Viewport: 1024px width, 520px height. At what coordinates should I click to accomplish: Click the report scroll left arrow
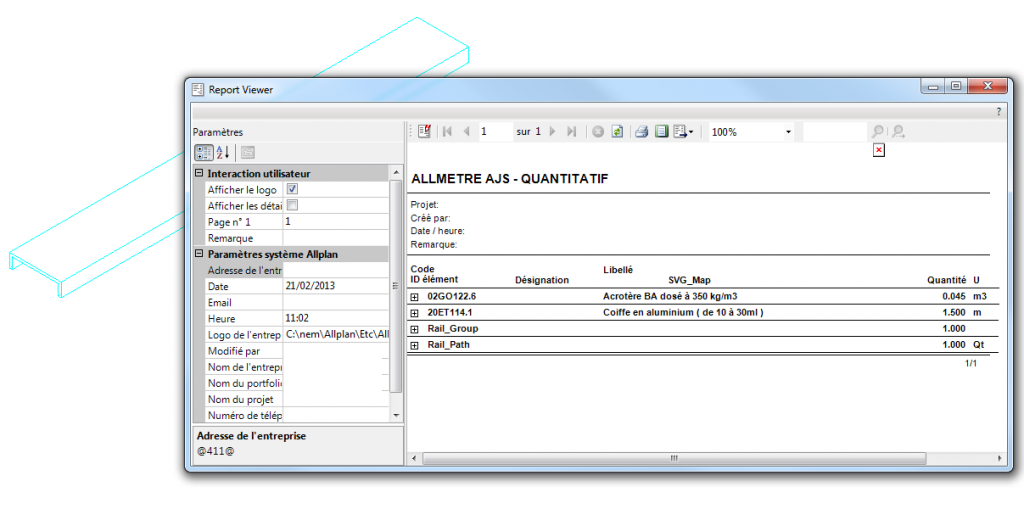pos(414,459)
